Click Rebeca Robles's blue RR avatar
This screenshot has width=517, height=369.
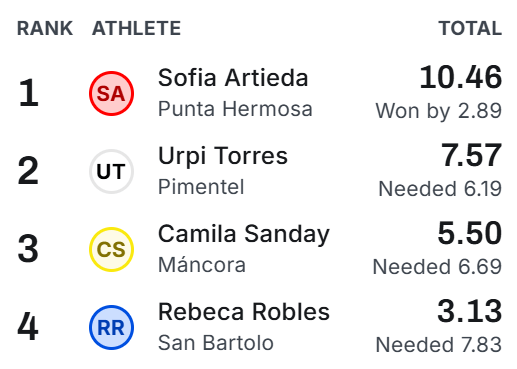111,327
